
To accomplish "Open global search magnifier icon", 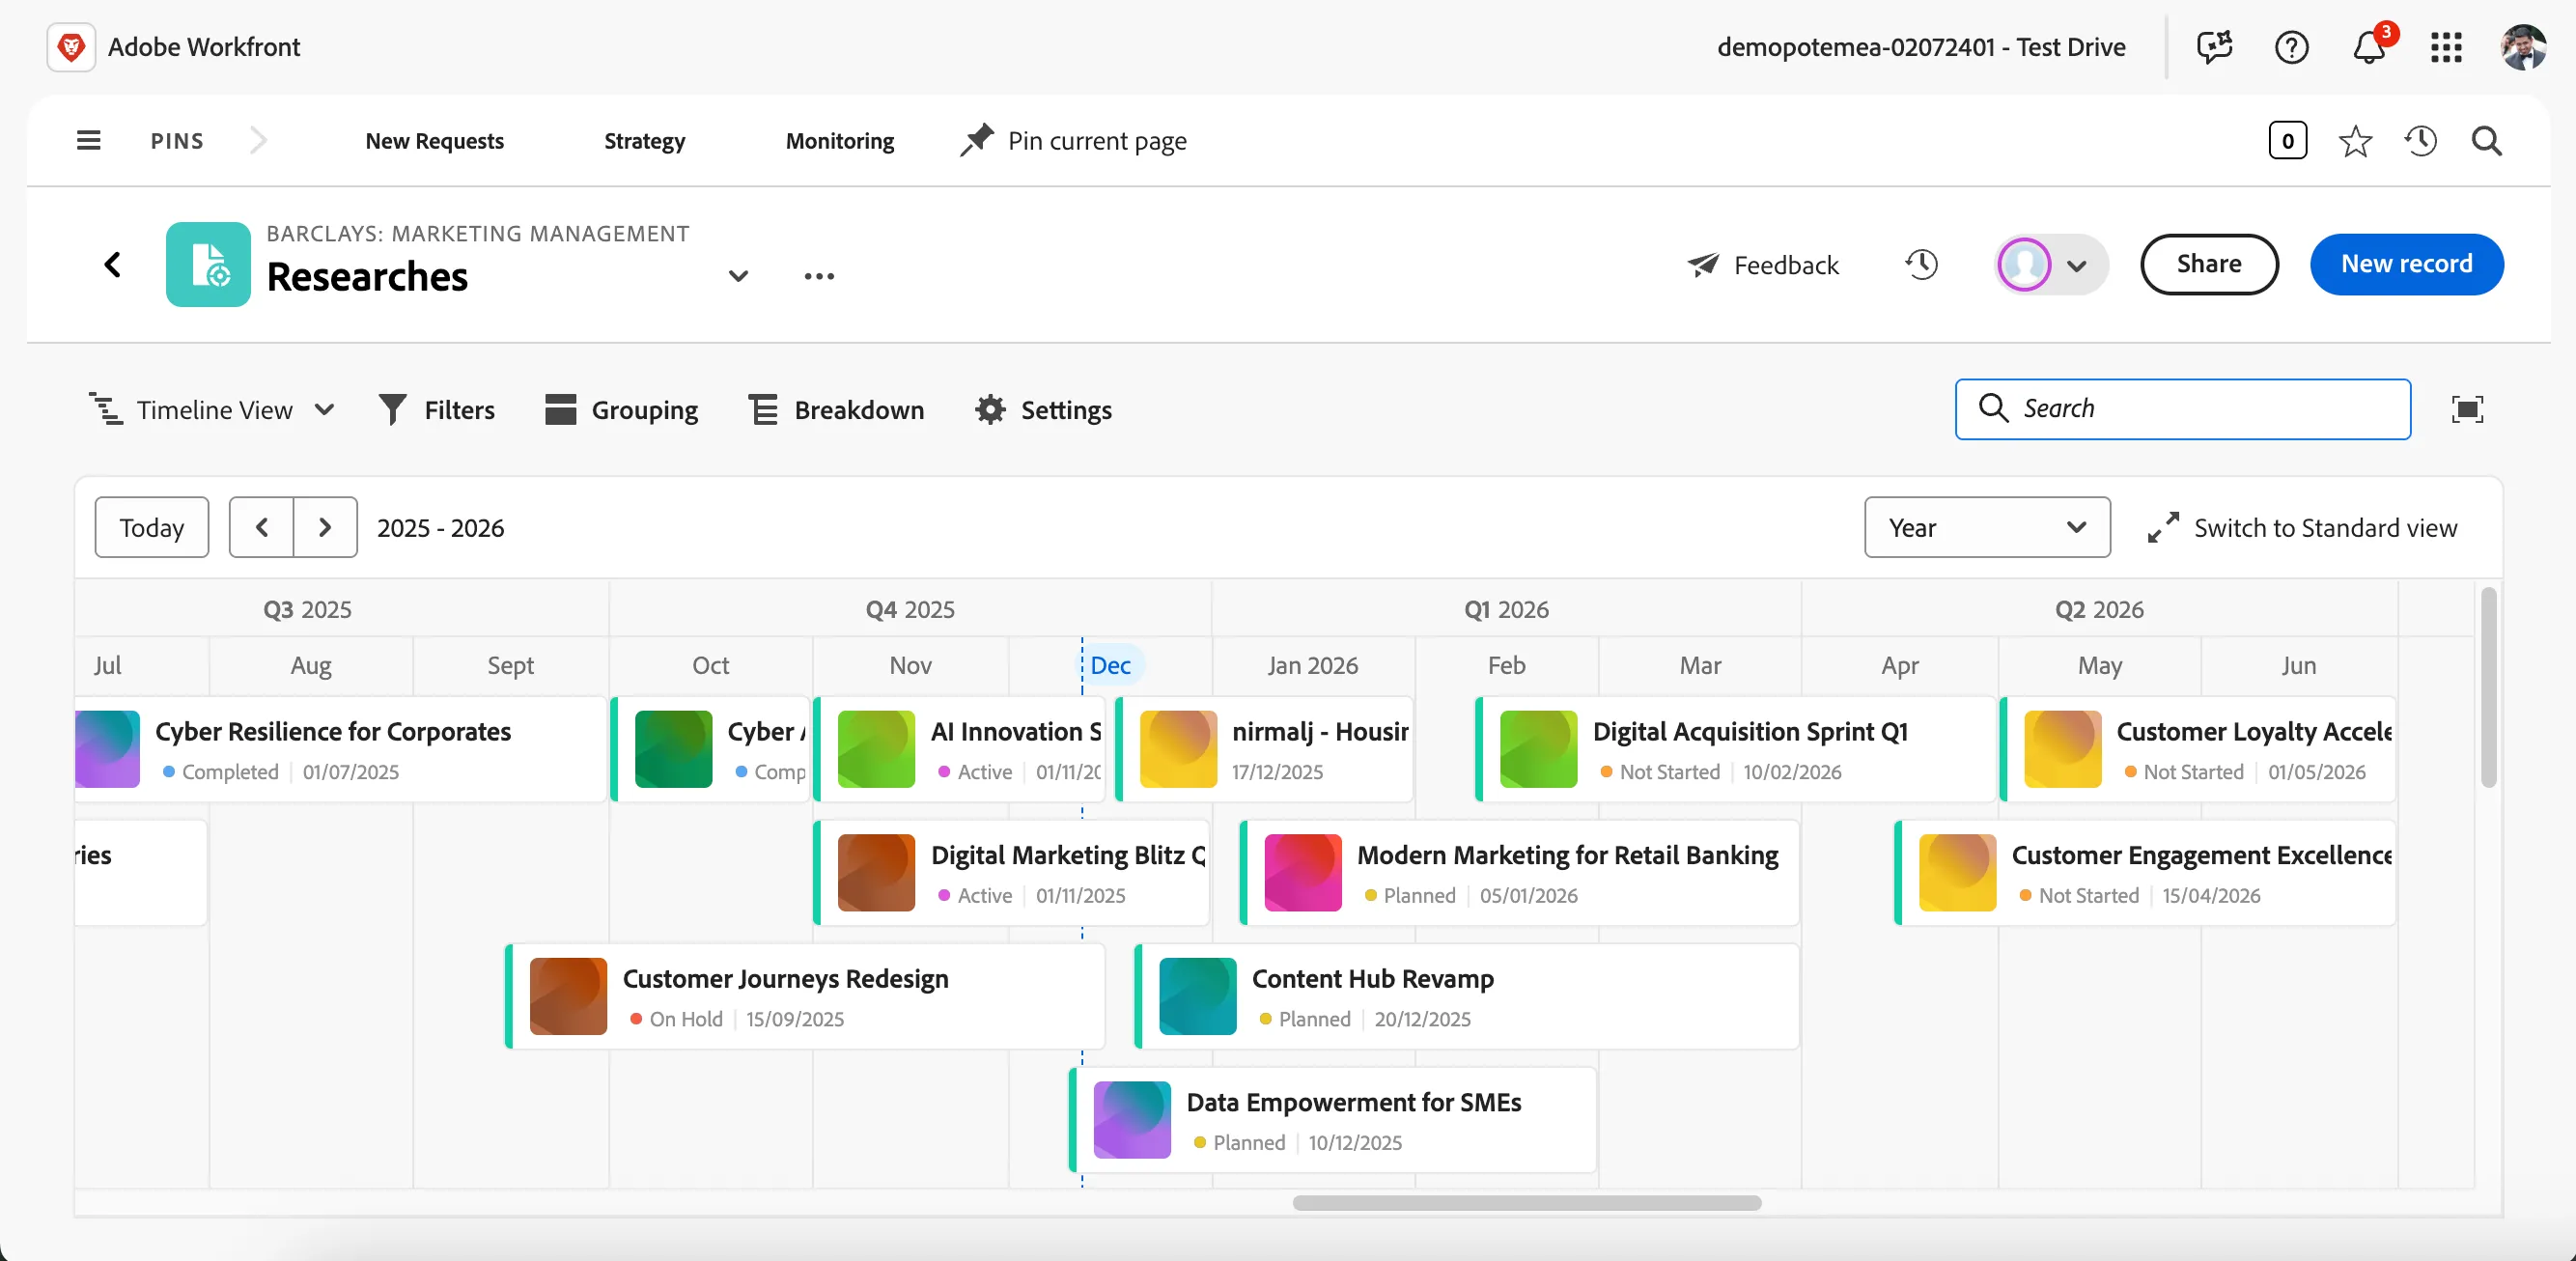I will click(x=2487, y=141).
